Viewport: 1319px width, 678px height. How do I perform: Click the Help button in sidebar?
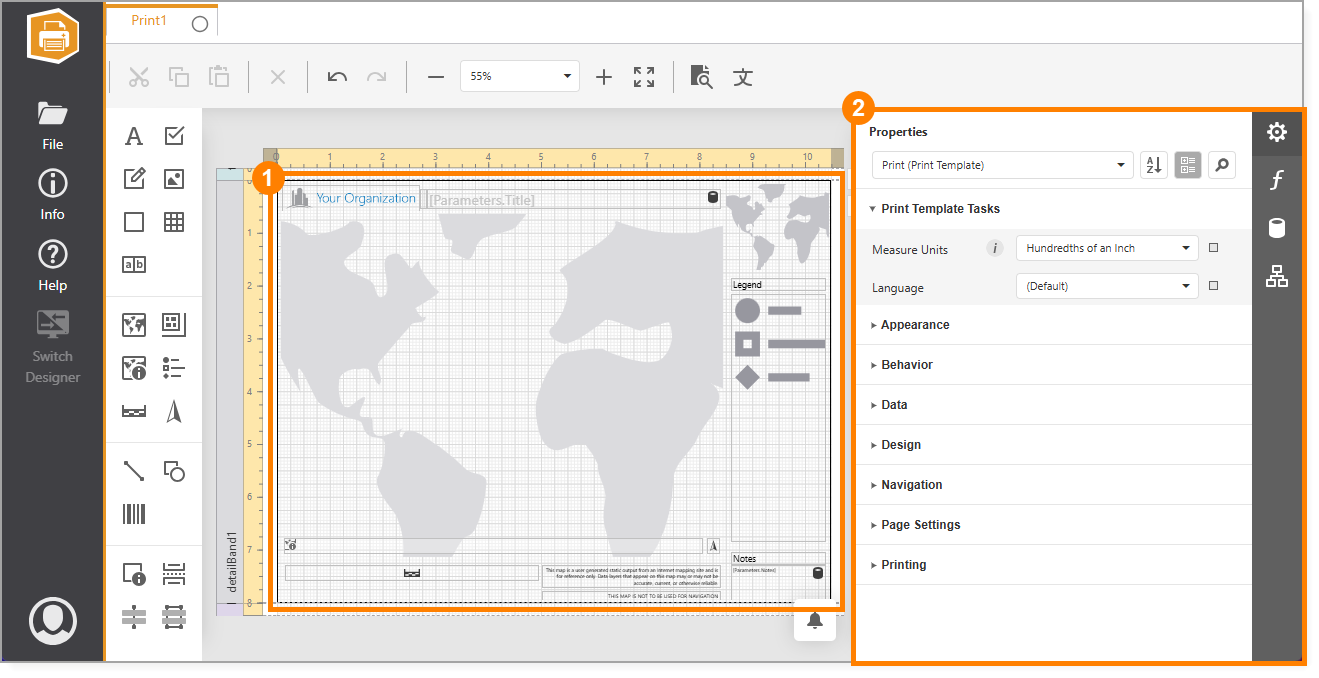tap(52, 266)
